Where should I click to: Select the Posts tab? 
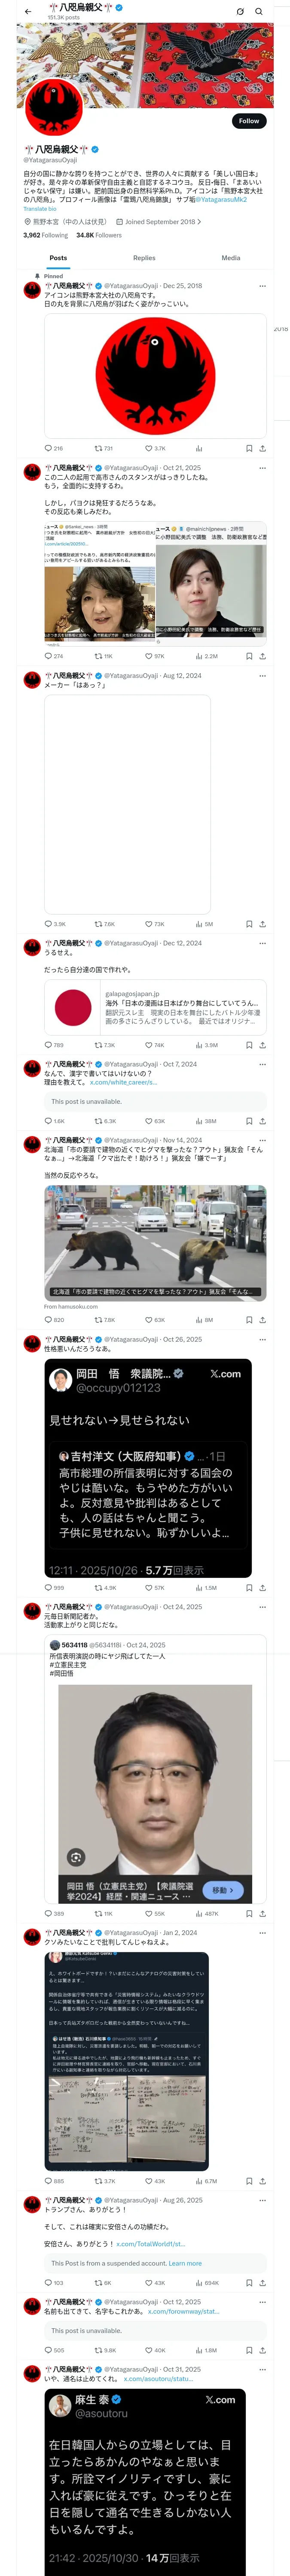59,258
